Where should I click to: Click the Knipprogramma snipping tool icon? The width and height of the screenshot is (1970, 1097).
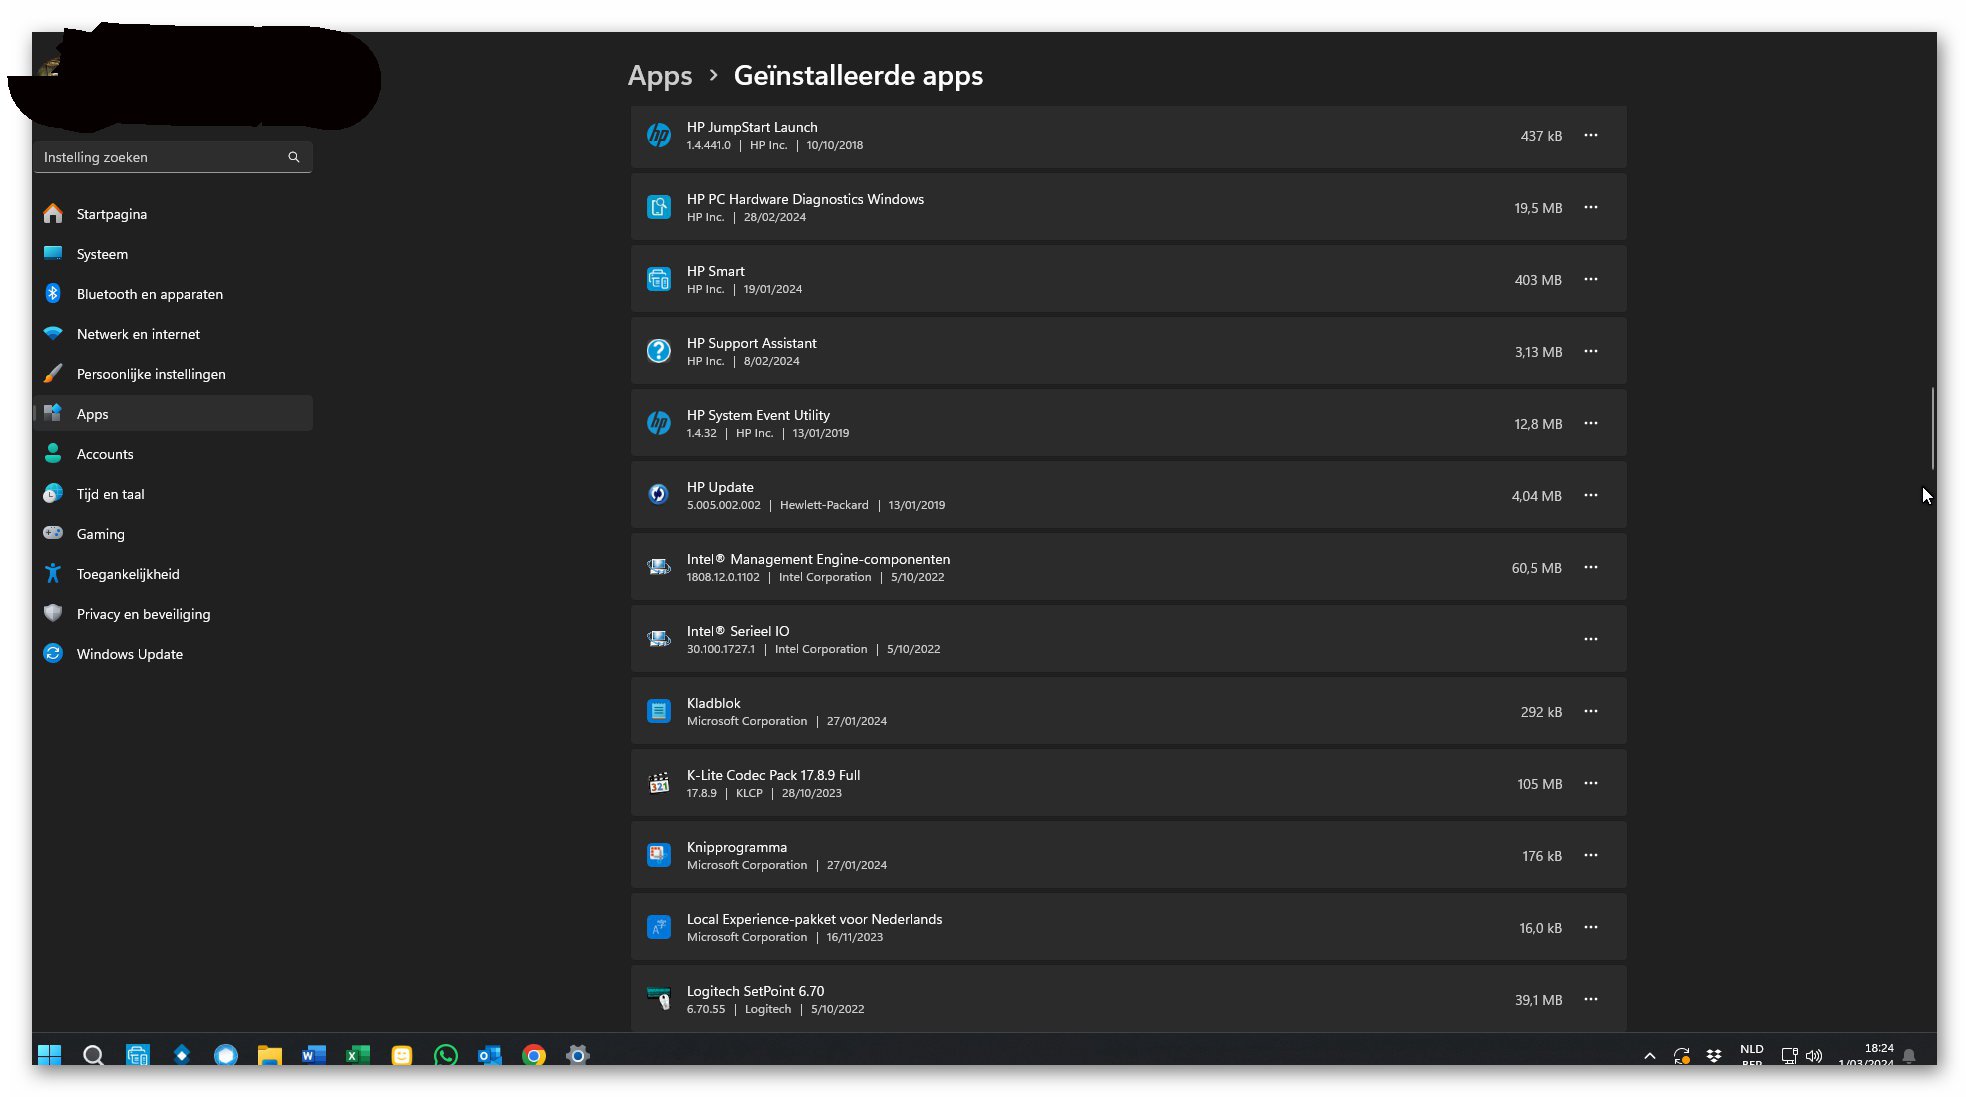point(658,855)
